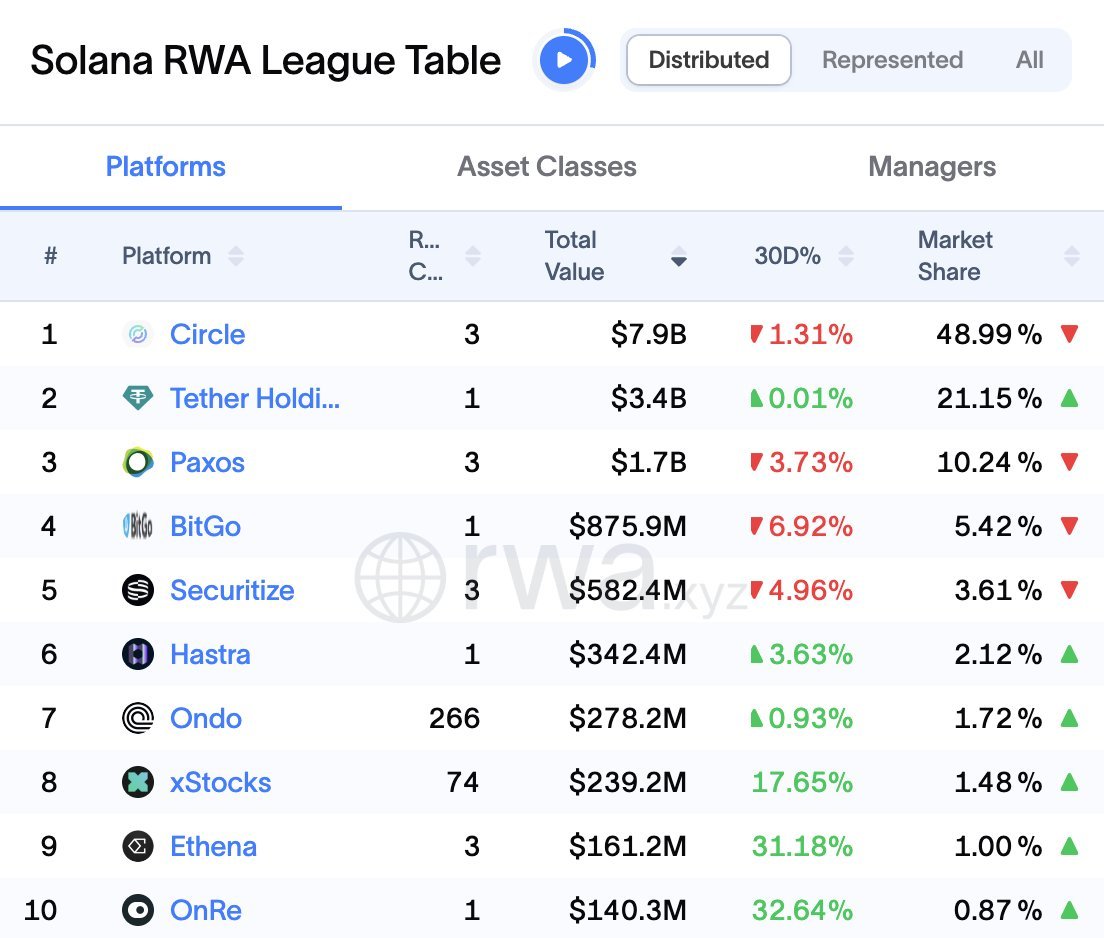Click Tether's $3.4B total value
1104x938 pixels.
click(648, 398)
